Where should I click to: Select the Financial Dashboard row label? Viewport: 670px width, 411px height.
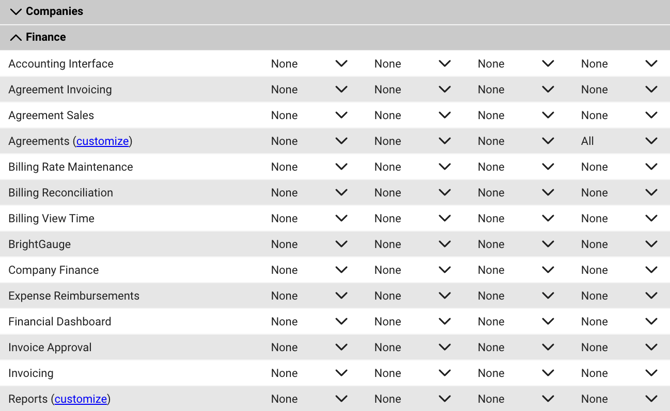pyautogui.click(x=59, y=322)
